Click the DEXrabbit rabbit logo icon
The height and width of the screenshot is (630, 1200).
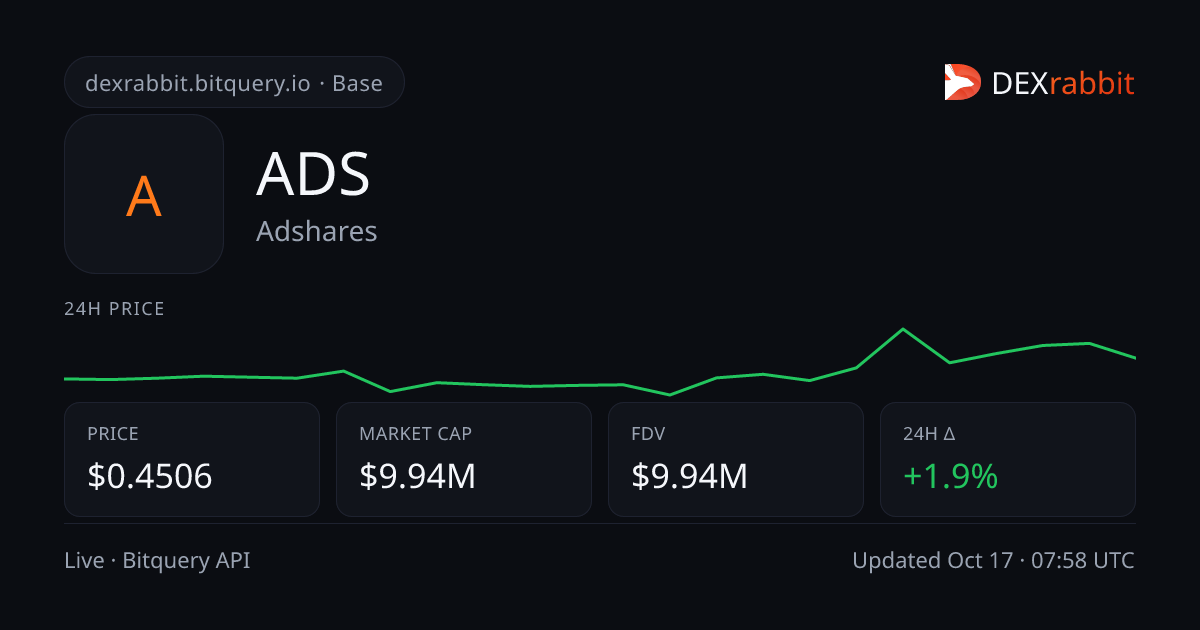(962, 82)
